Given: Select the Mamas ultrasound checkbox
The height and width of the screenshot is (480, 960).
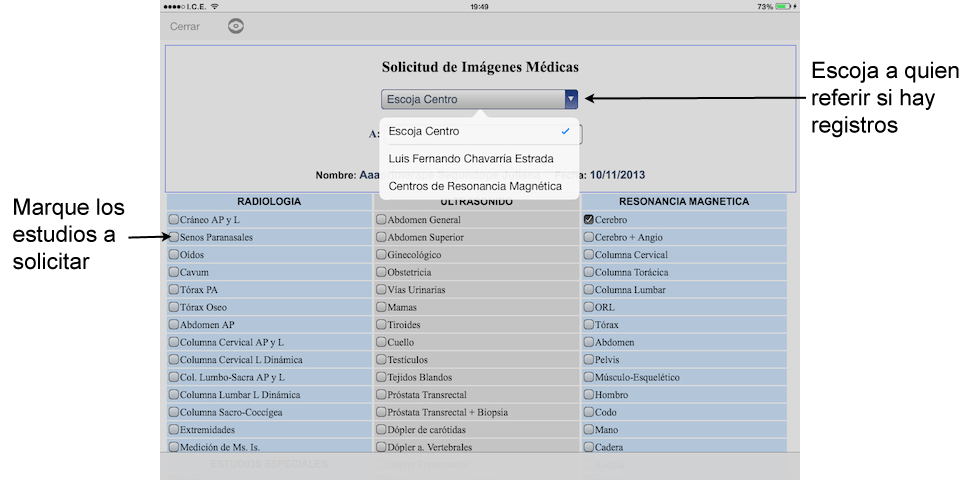Looking at the screenshot, I should [x=381, y=307].
